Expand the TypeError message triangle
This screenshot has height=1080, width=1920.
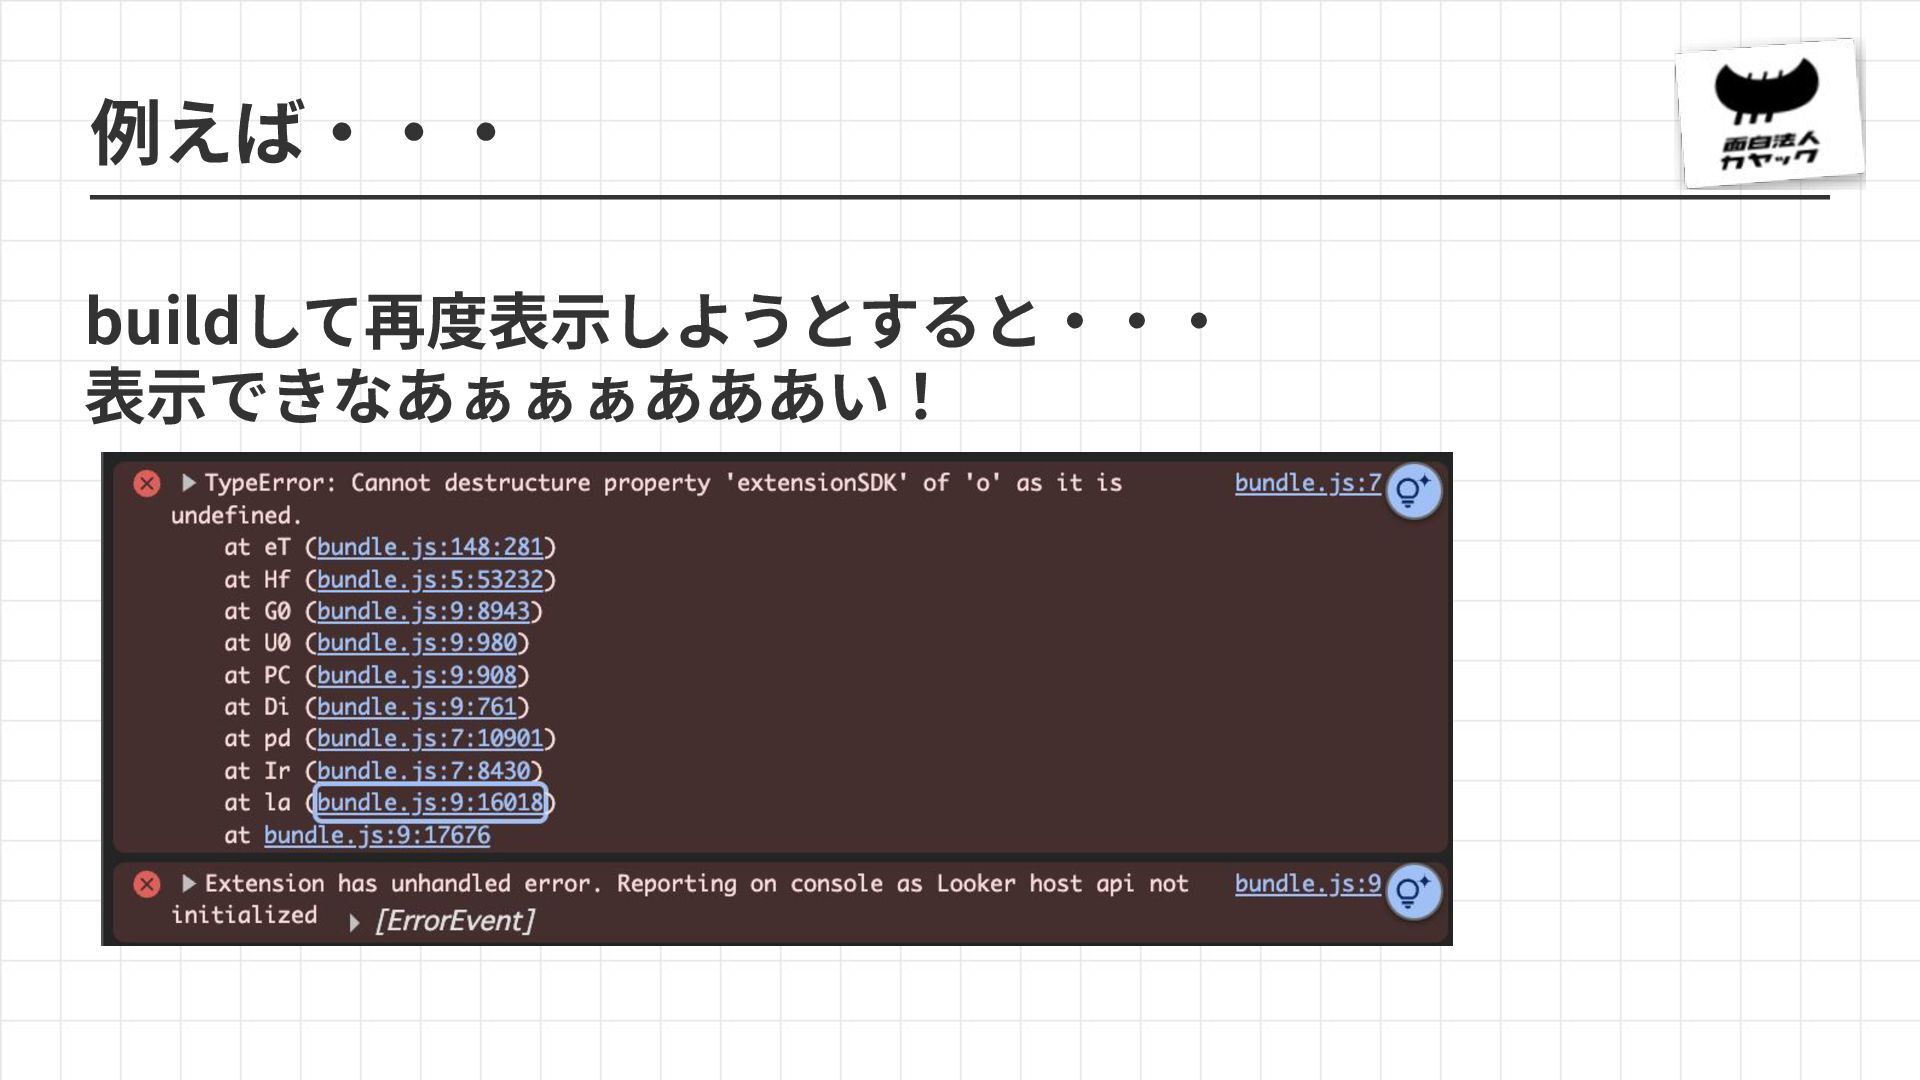188,483
